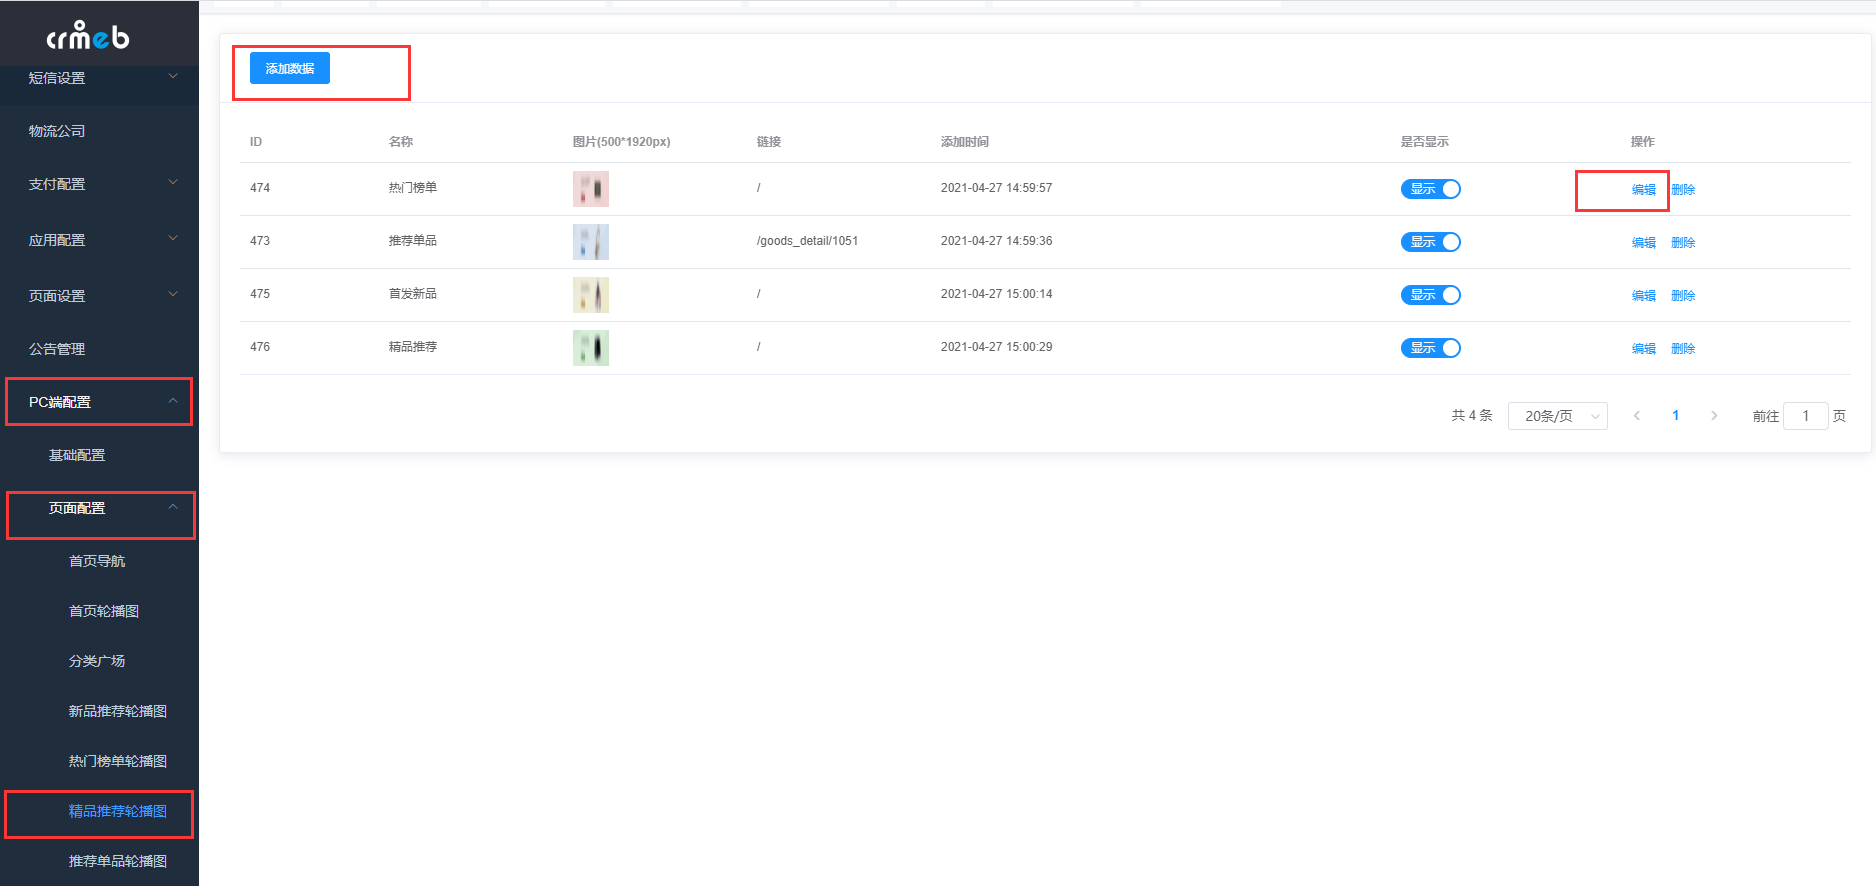1876x886 pixels.
Task: Expand the 应用配置 sidebar menu
Action: pyautogui.click(x=99, y=240)
